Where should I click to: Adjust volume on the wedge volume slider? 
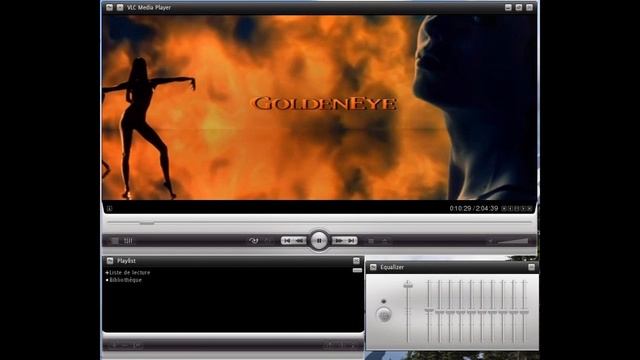tap(513, 241)
